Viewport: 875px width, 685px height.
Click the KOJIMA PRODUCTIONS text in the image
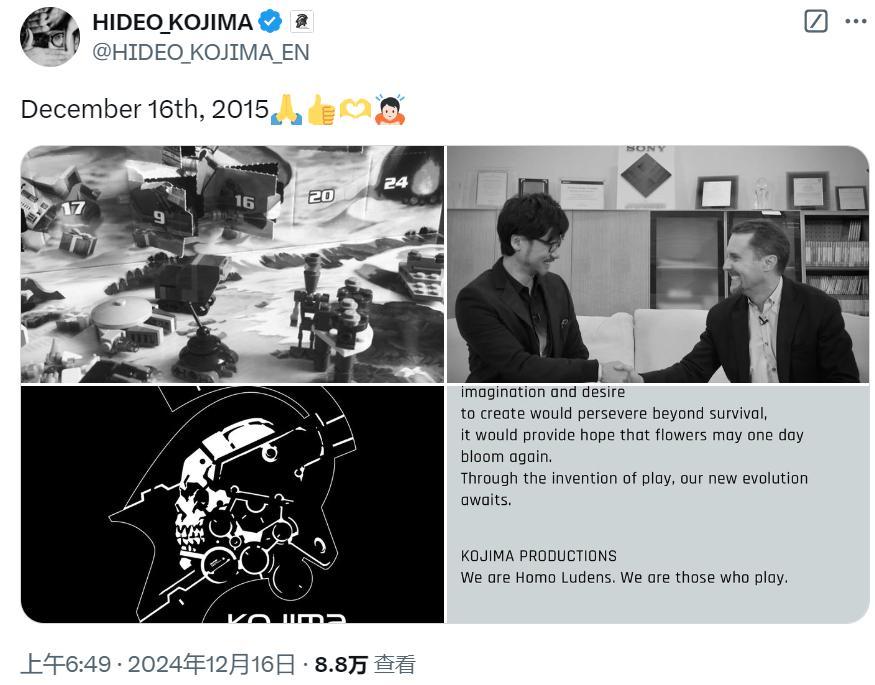coord(539,556)
